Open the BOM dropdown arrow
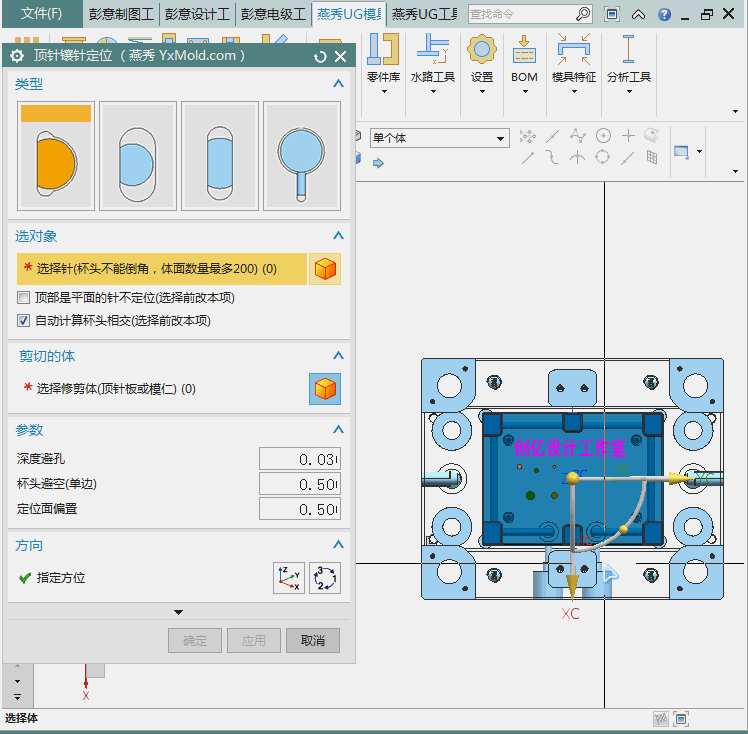The image size is (748, 734). pyautogui.click(x=525, y=92)
